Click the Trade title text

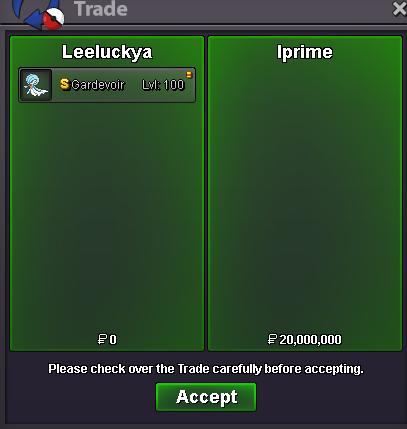pyautogui.click(x=101, y=9)
